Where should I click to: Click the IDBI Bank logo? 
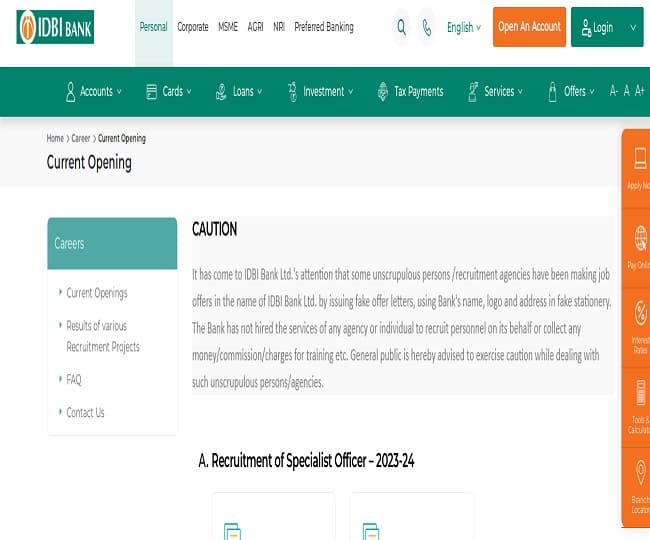coord(56,28)
